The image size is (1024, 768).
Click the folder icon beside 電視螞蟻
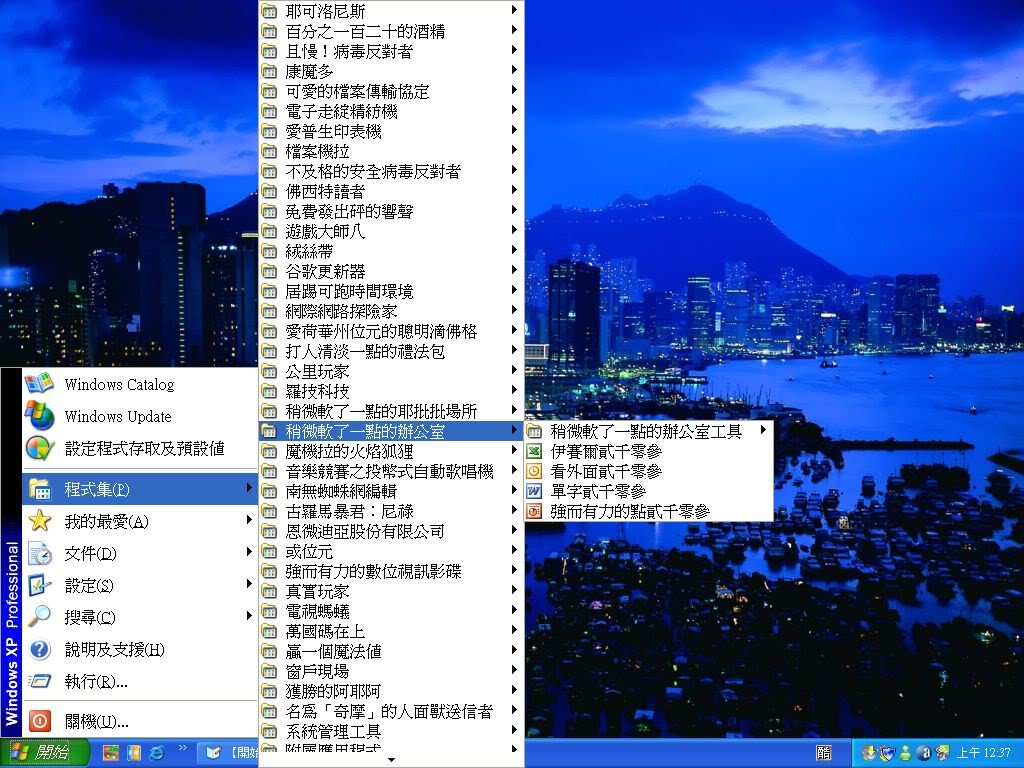coord(269,611)
